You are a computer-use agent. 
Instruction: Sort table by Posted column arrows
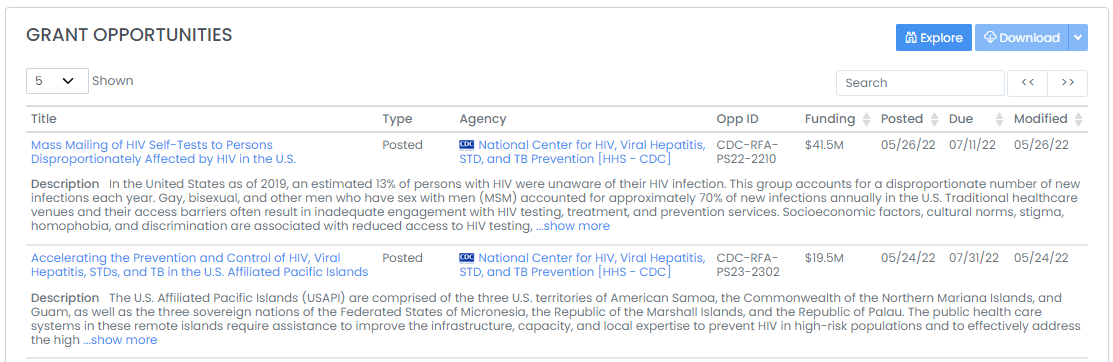934,119
